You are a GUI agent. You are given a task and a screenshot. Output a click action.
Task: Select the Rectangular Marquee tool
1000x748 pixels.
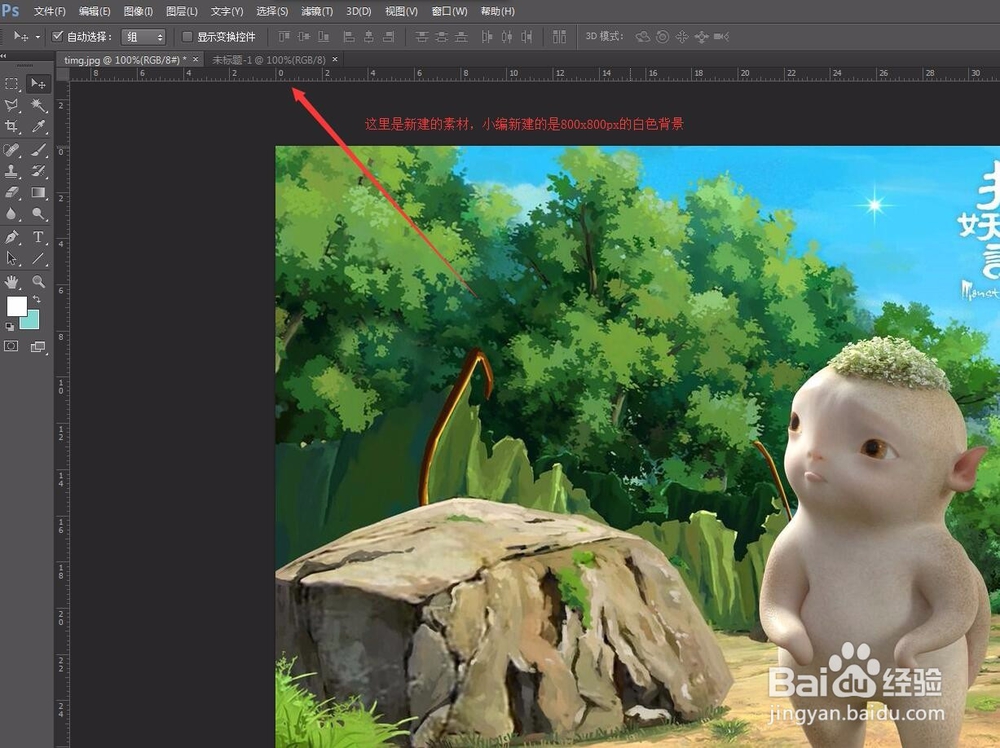tap(11, 84)
